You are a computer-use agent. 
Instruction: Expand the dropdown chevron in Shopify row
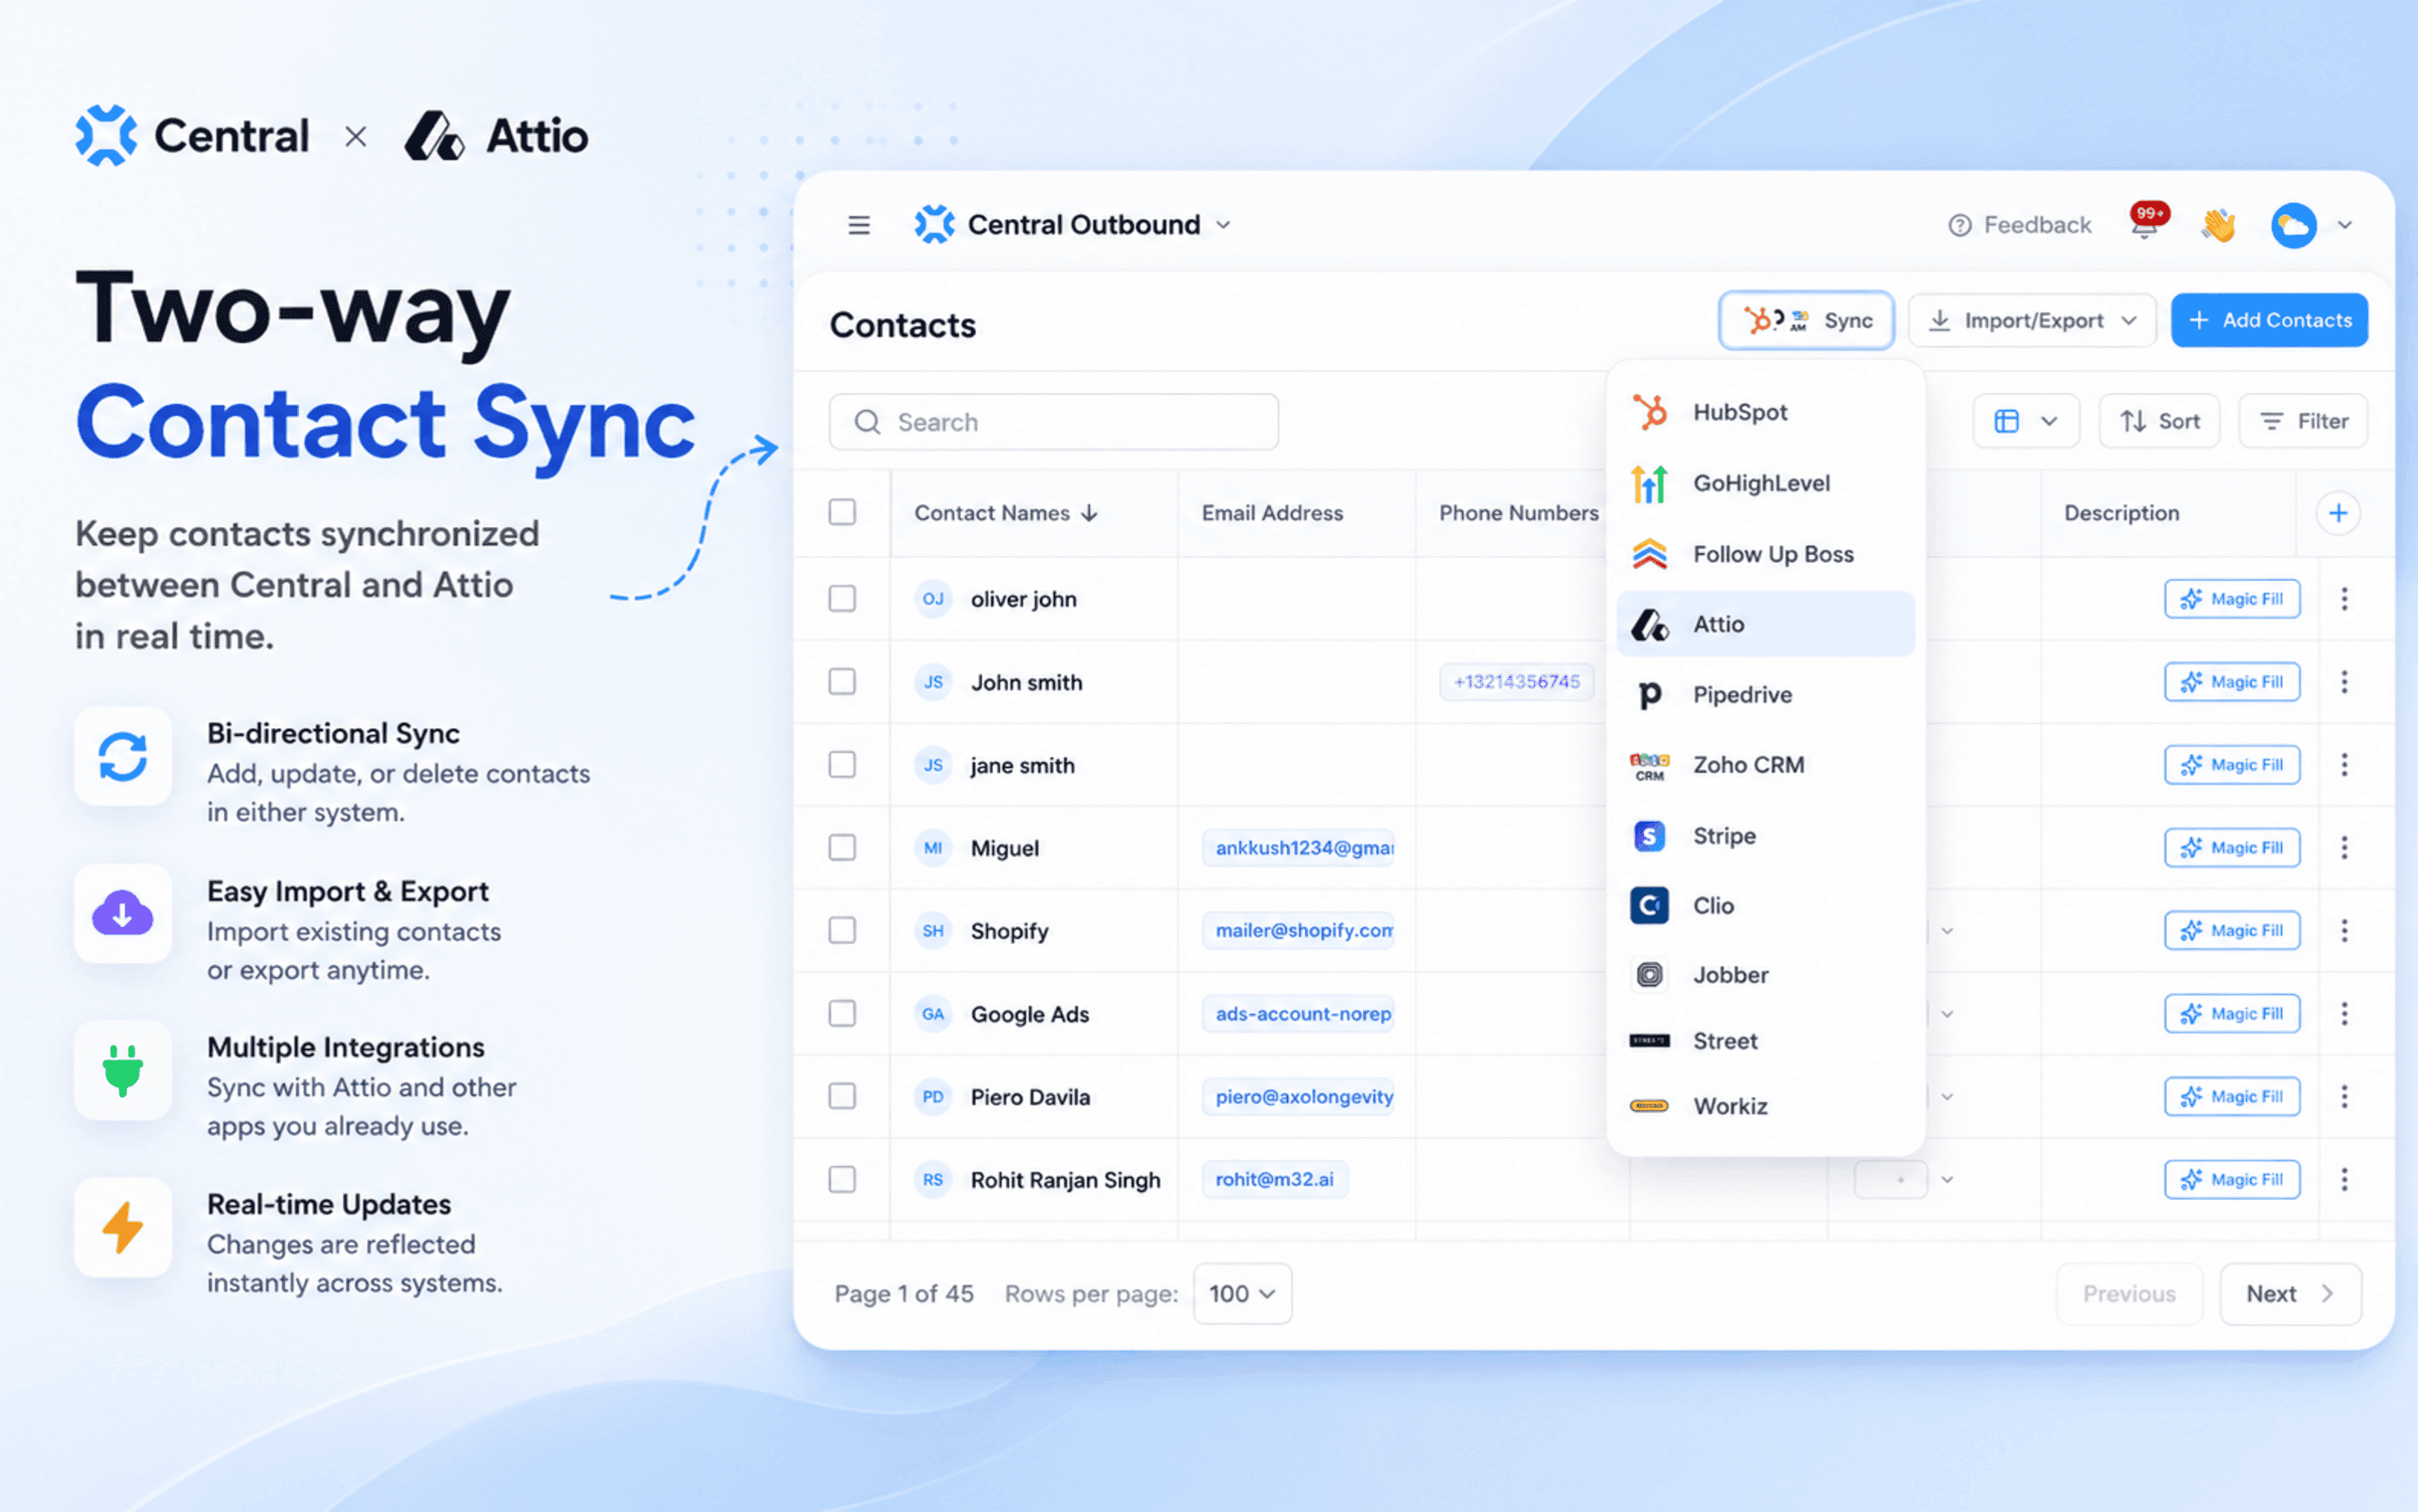click(1947, 931)
